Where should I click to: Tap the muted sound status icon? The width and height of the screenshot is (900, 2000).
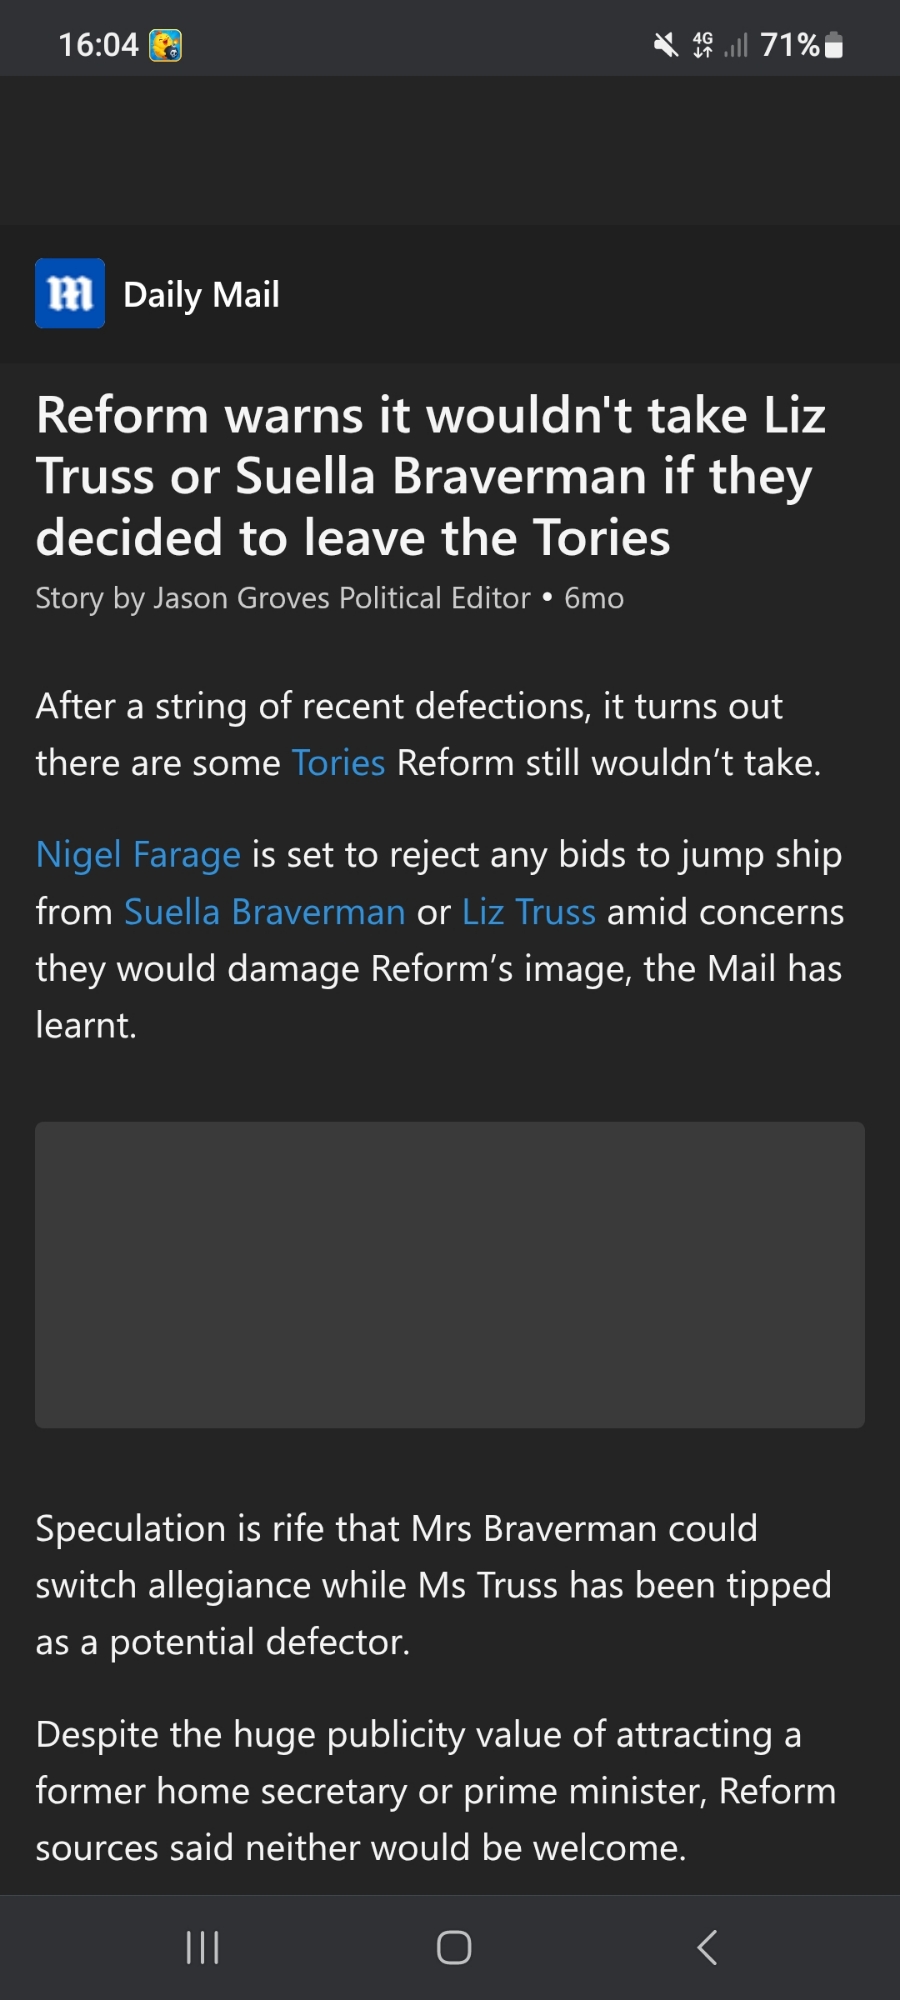pyautogui.click(x=665, y=45)
